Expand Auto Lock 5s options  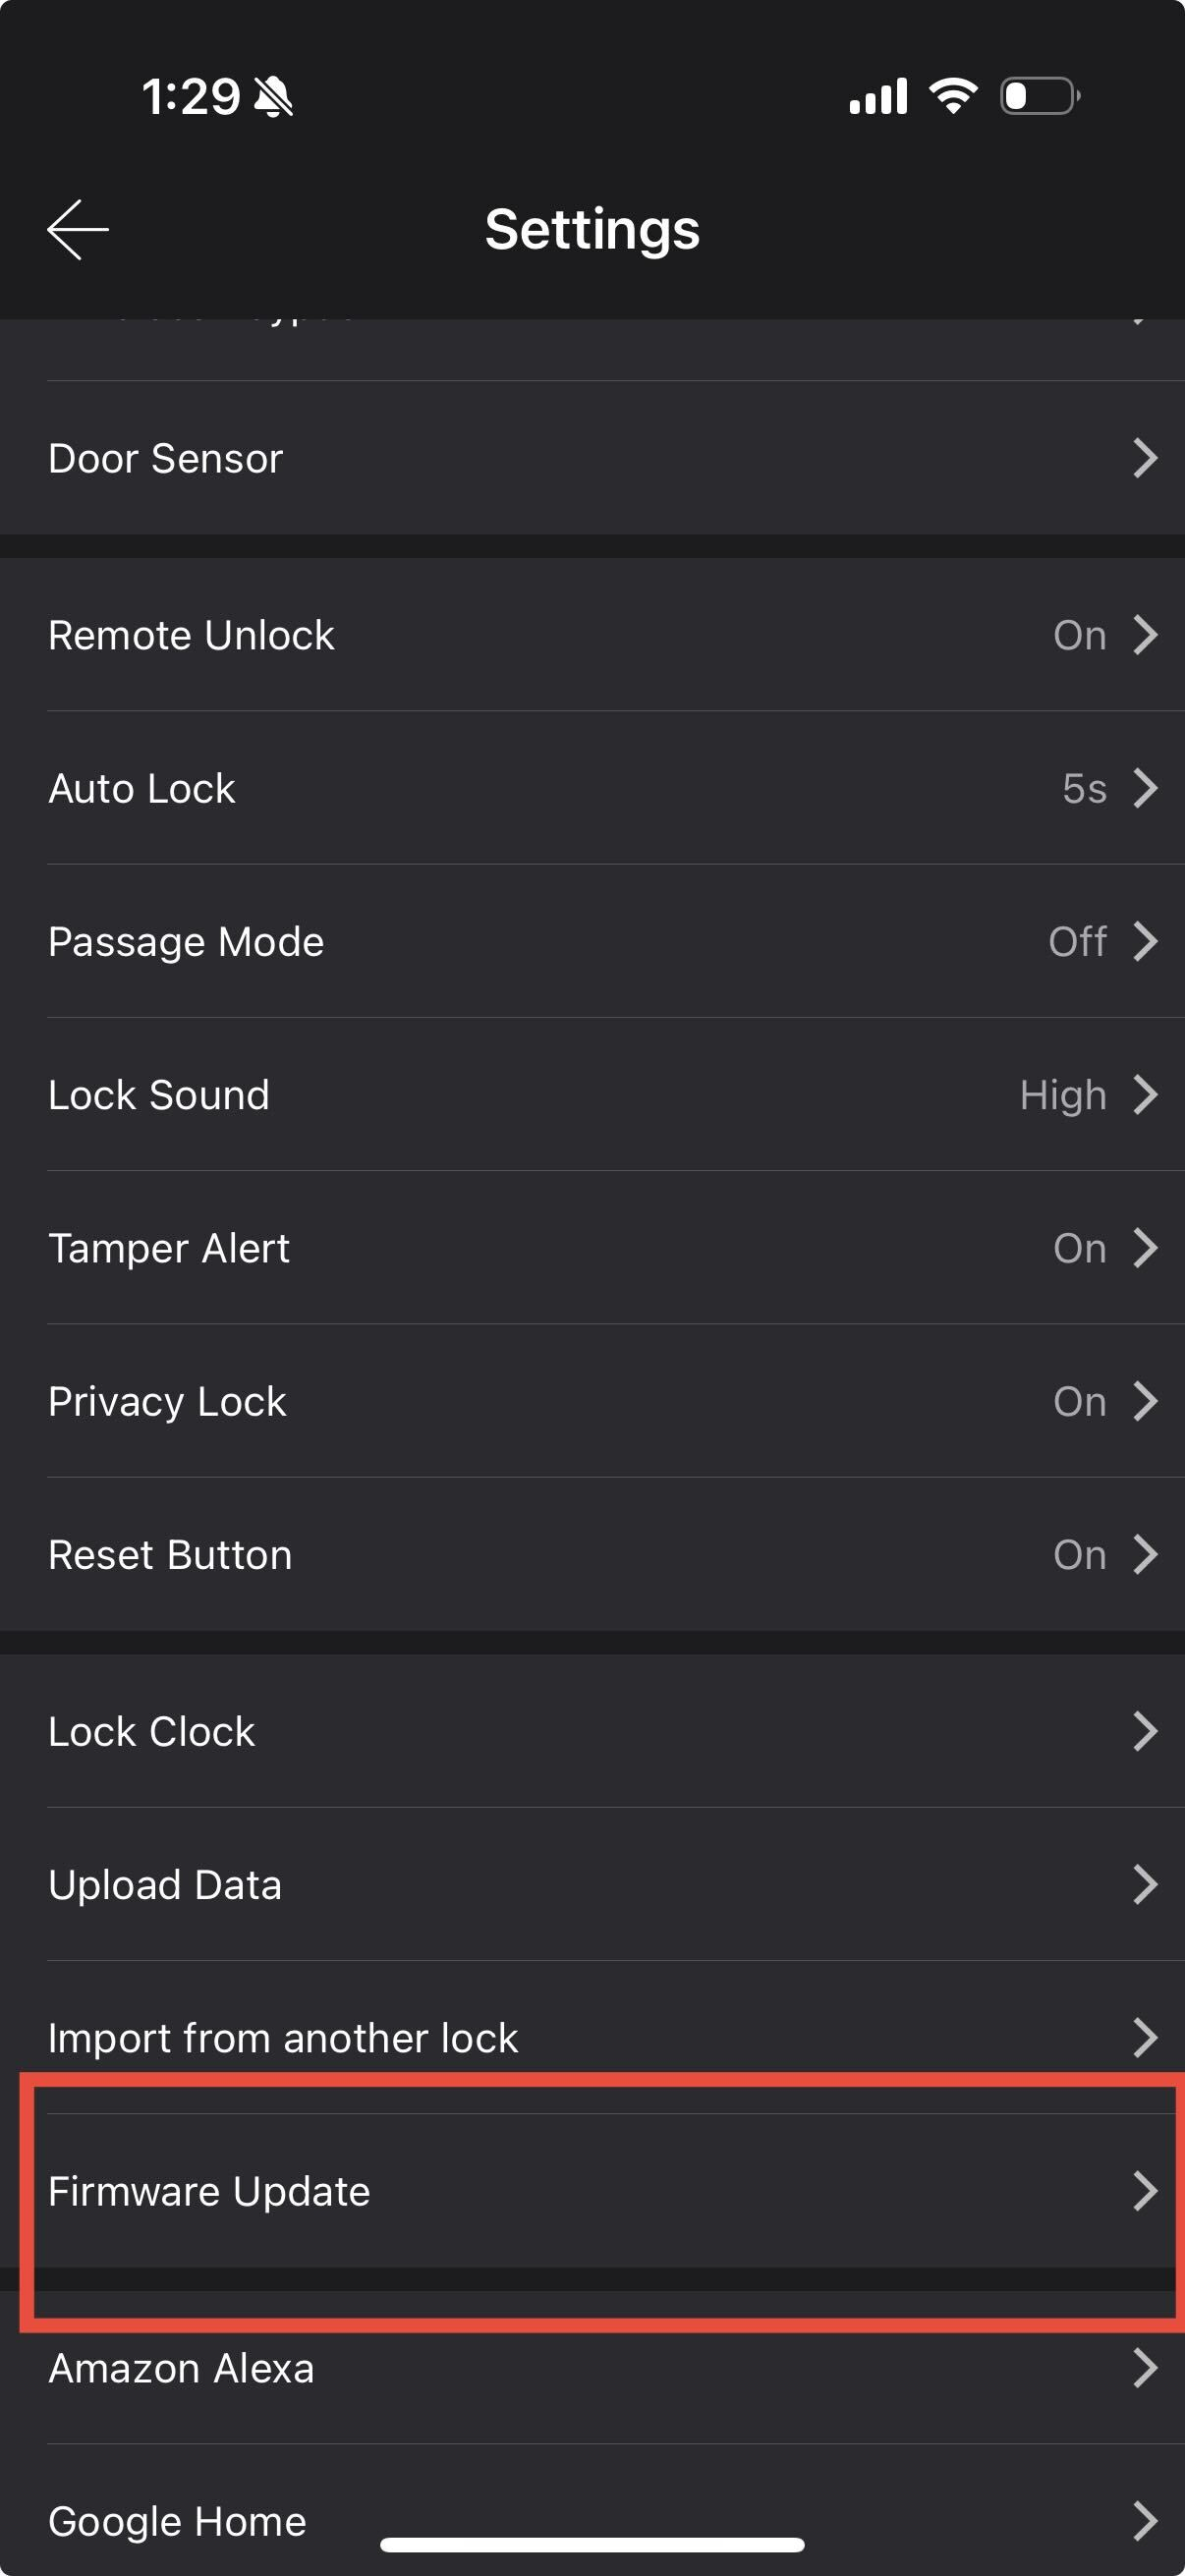coord(1084,788)
